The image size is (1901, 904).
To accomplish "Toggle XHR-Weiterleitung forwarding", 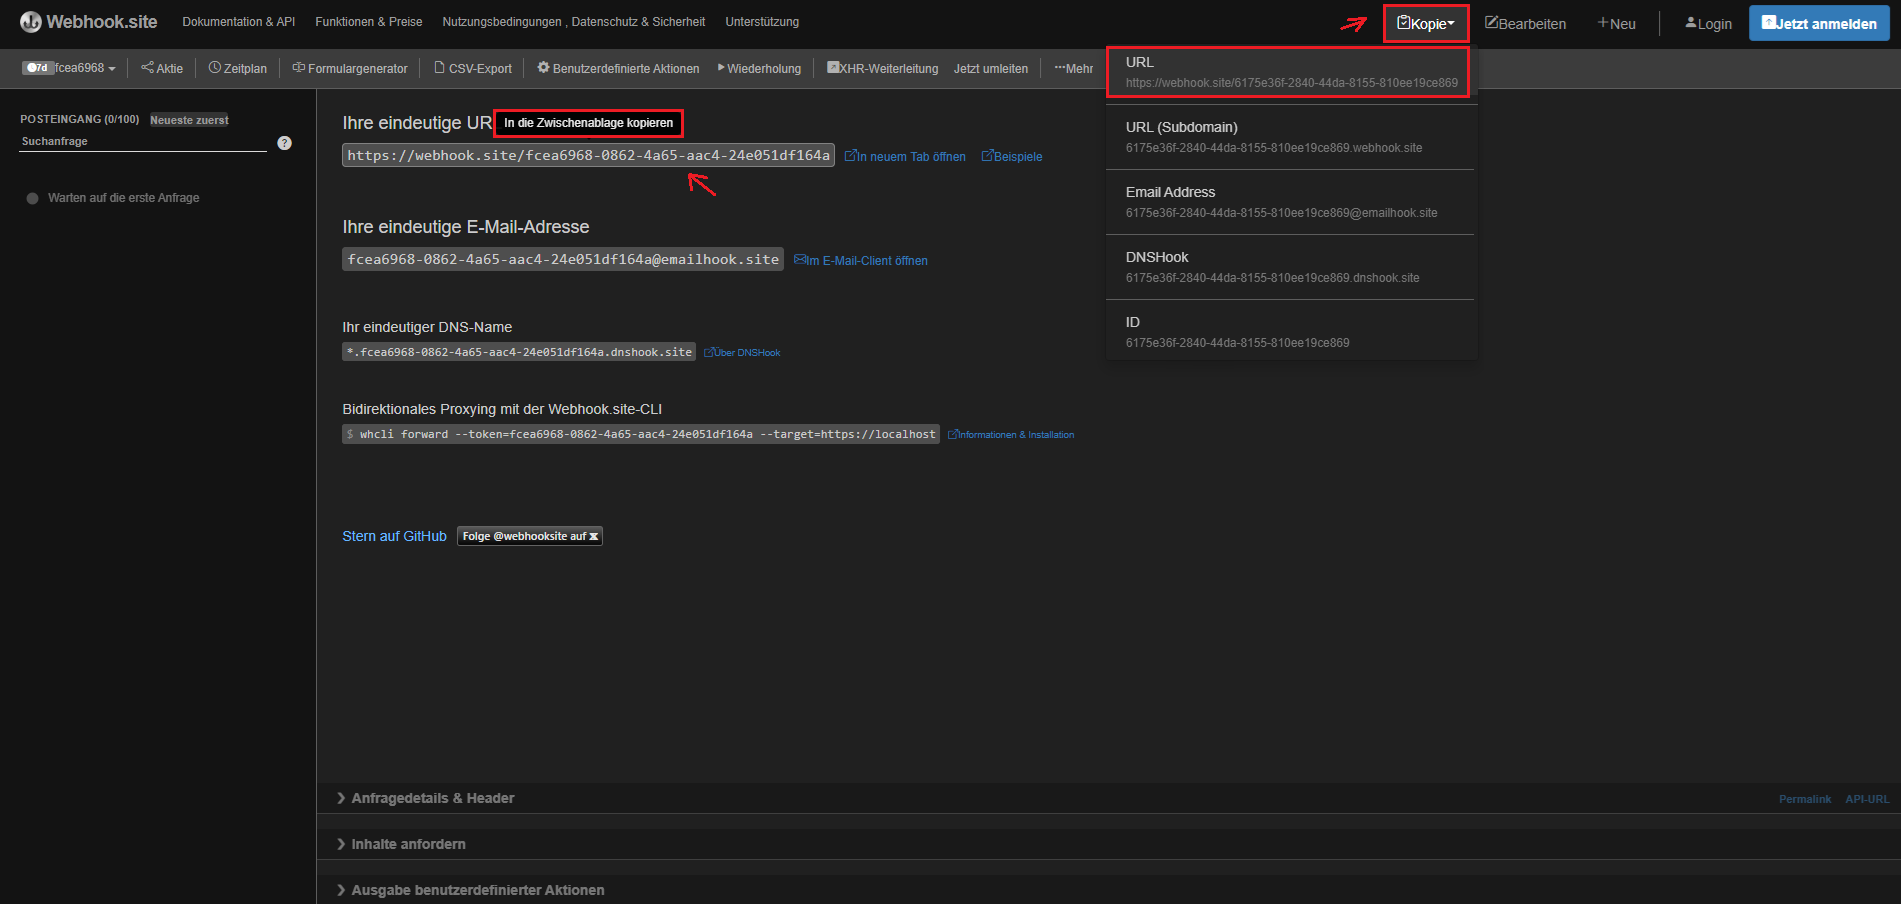I will (x=882, y=69).
